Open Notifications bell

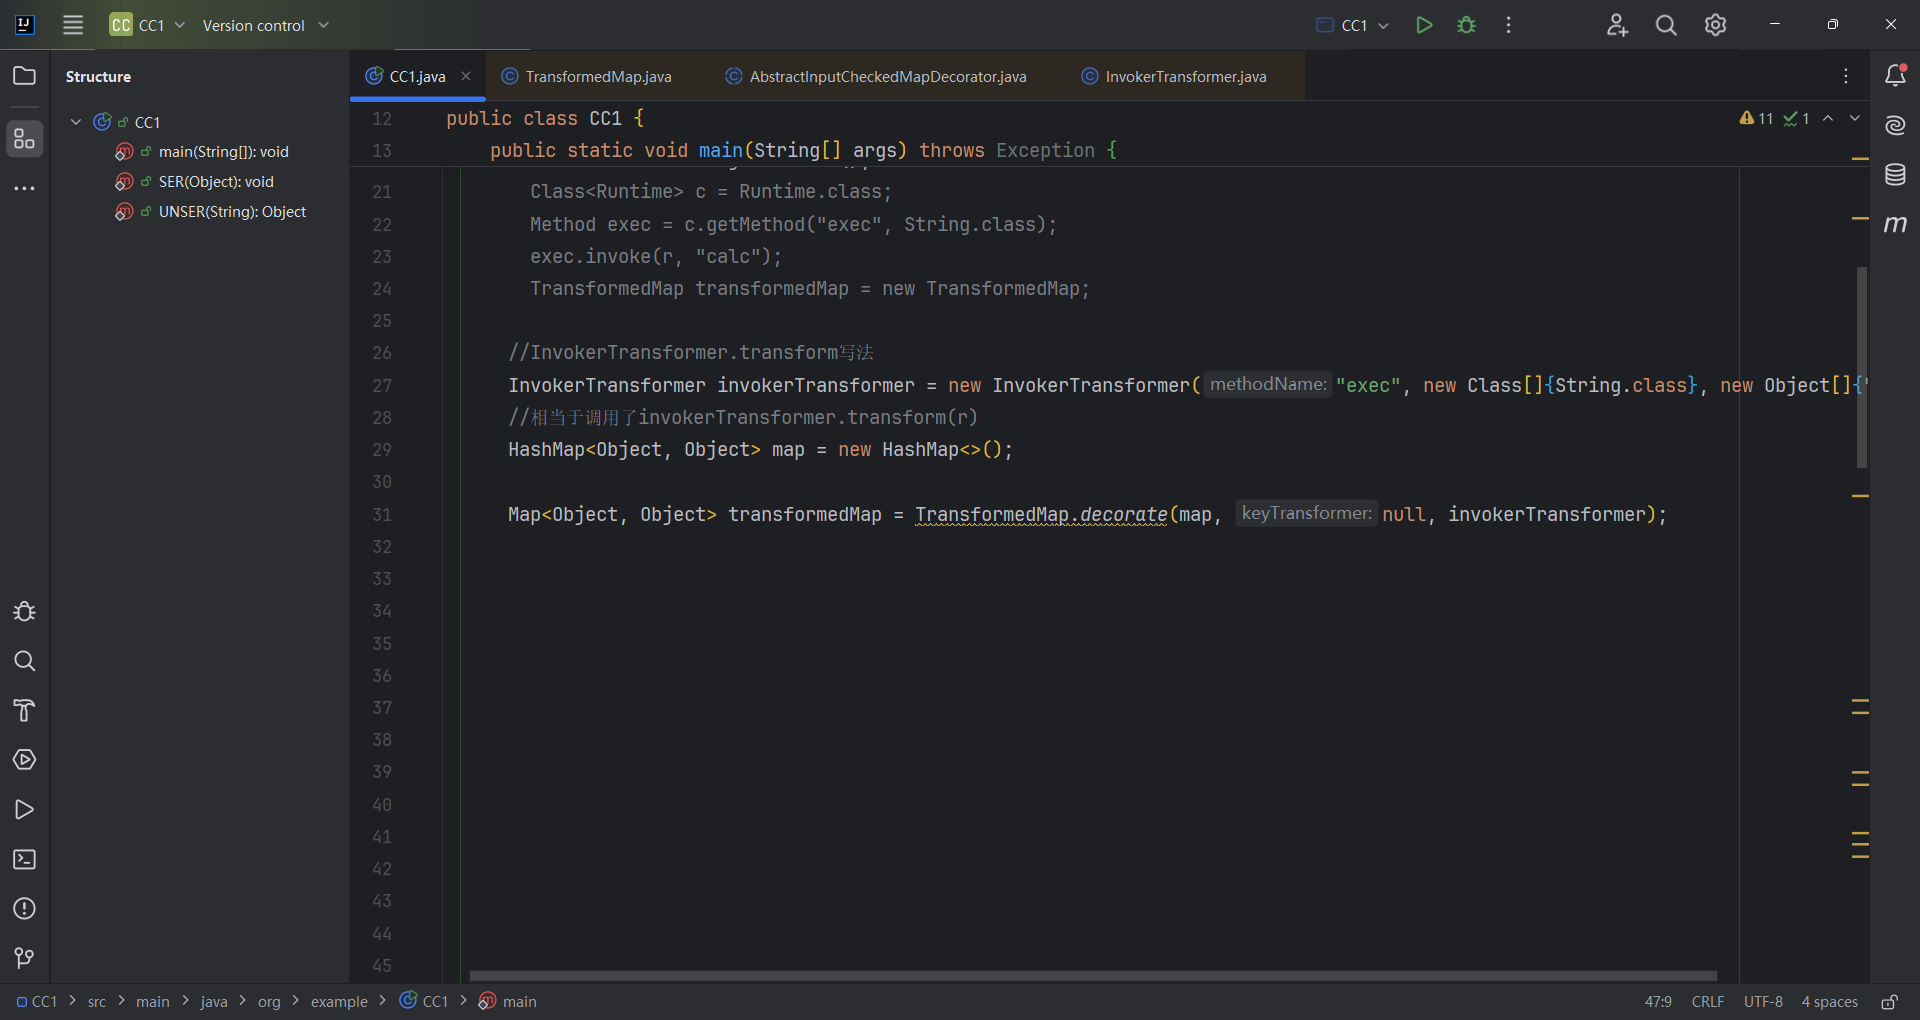(1895, 75)
